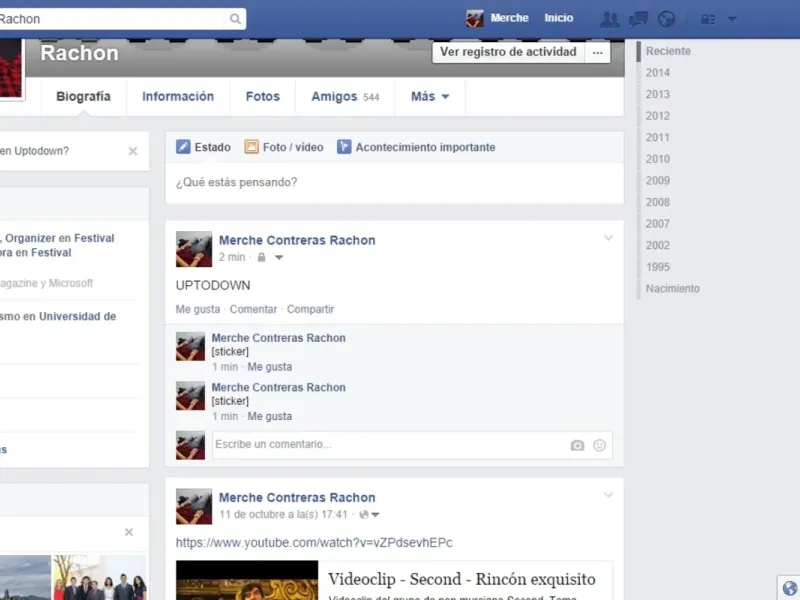This screenshot has width=800, height=600.
Task: Expand the Más dropdown tab
Action: click(430, 96)
